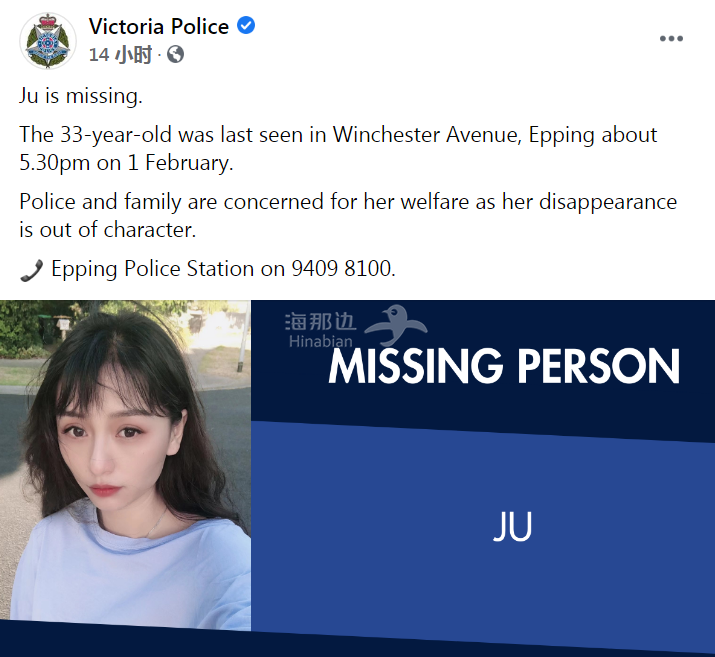Click the phone number 9409 8100
Screen dimensions: 715x657
click(343, 269)
